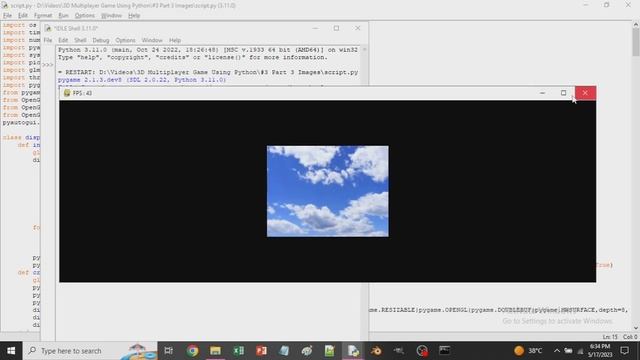Restore the script.py editor window
The image size is (640, 360).
(607, 5)
